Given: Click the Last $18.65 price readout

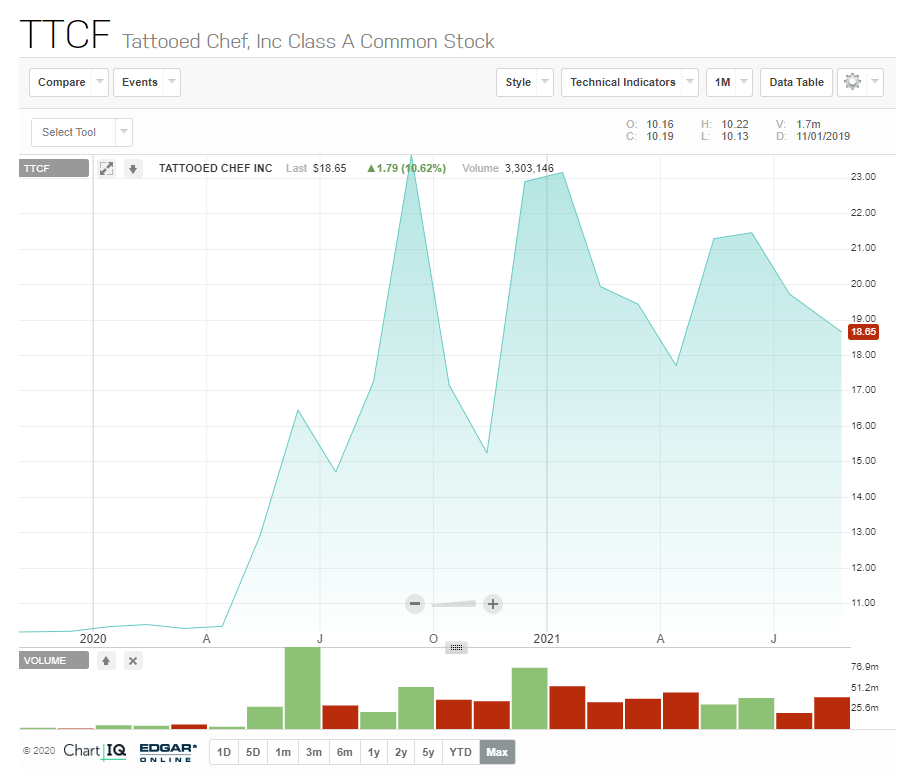Looking at the screenshot, I should [316, 168].
